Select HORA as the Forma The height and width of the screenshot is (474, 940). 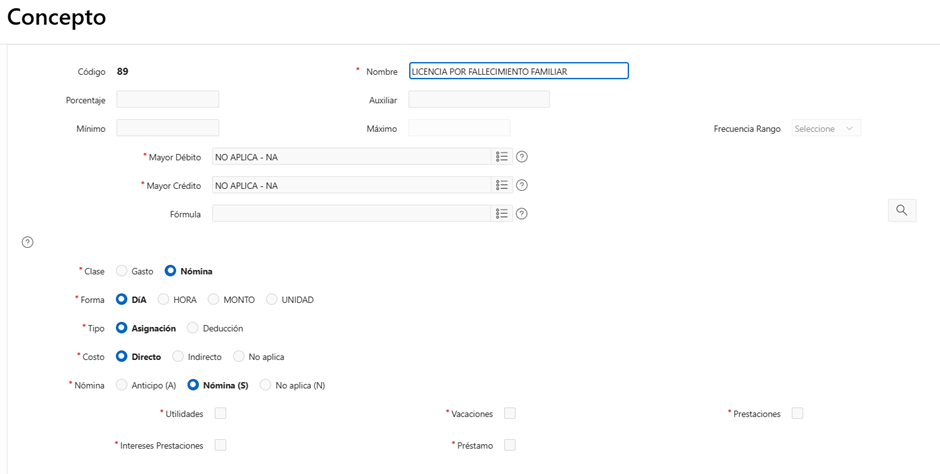pos(164,299)
